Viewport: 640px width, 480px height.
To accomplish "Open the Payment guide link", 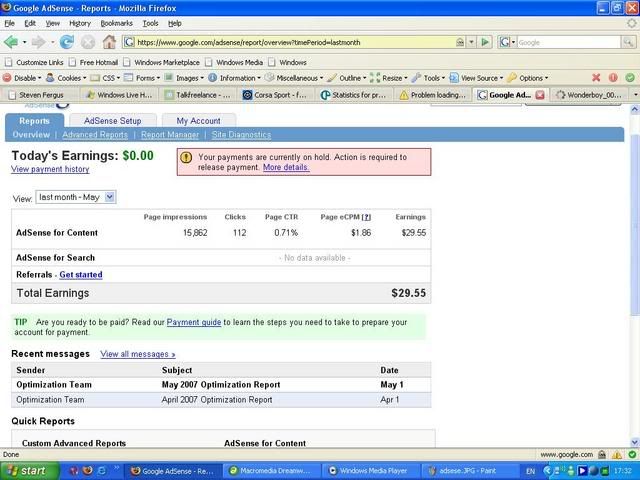I will click(x=193, y=322).
